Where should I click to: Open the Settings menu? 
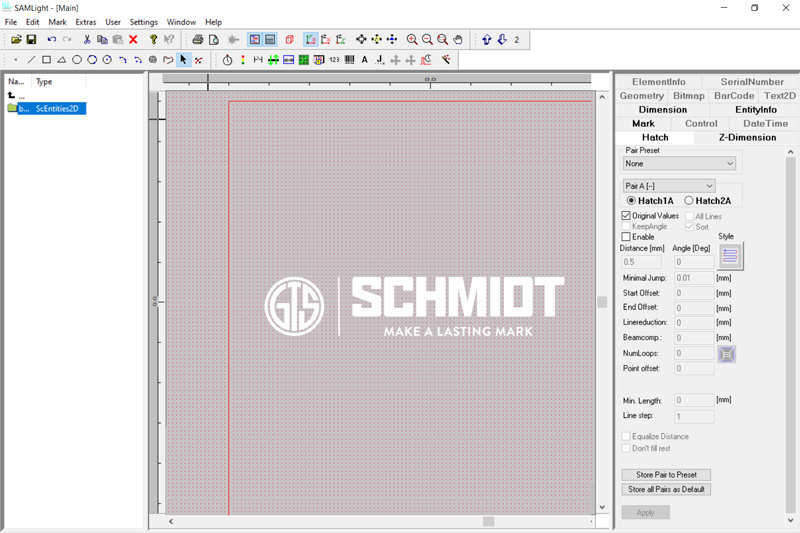(x=143, y=22)
